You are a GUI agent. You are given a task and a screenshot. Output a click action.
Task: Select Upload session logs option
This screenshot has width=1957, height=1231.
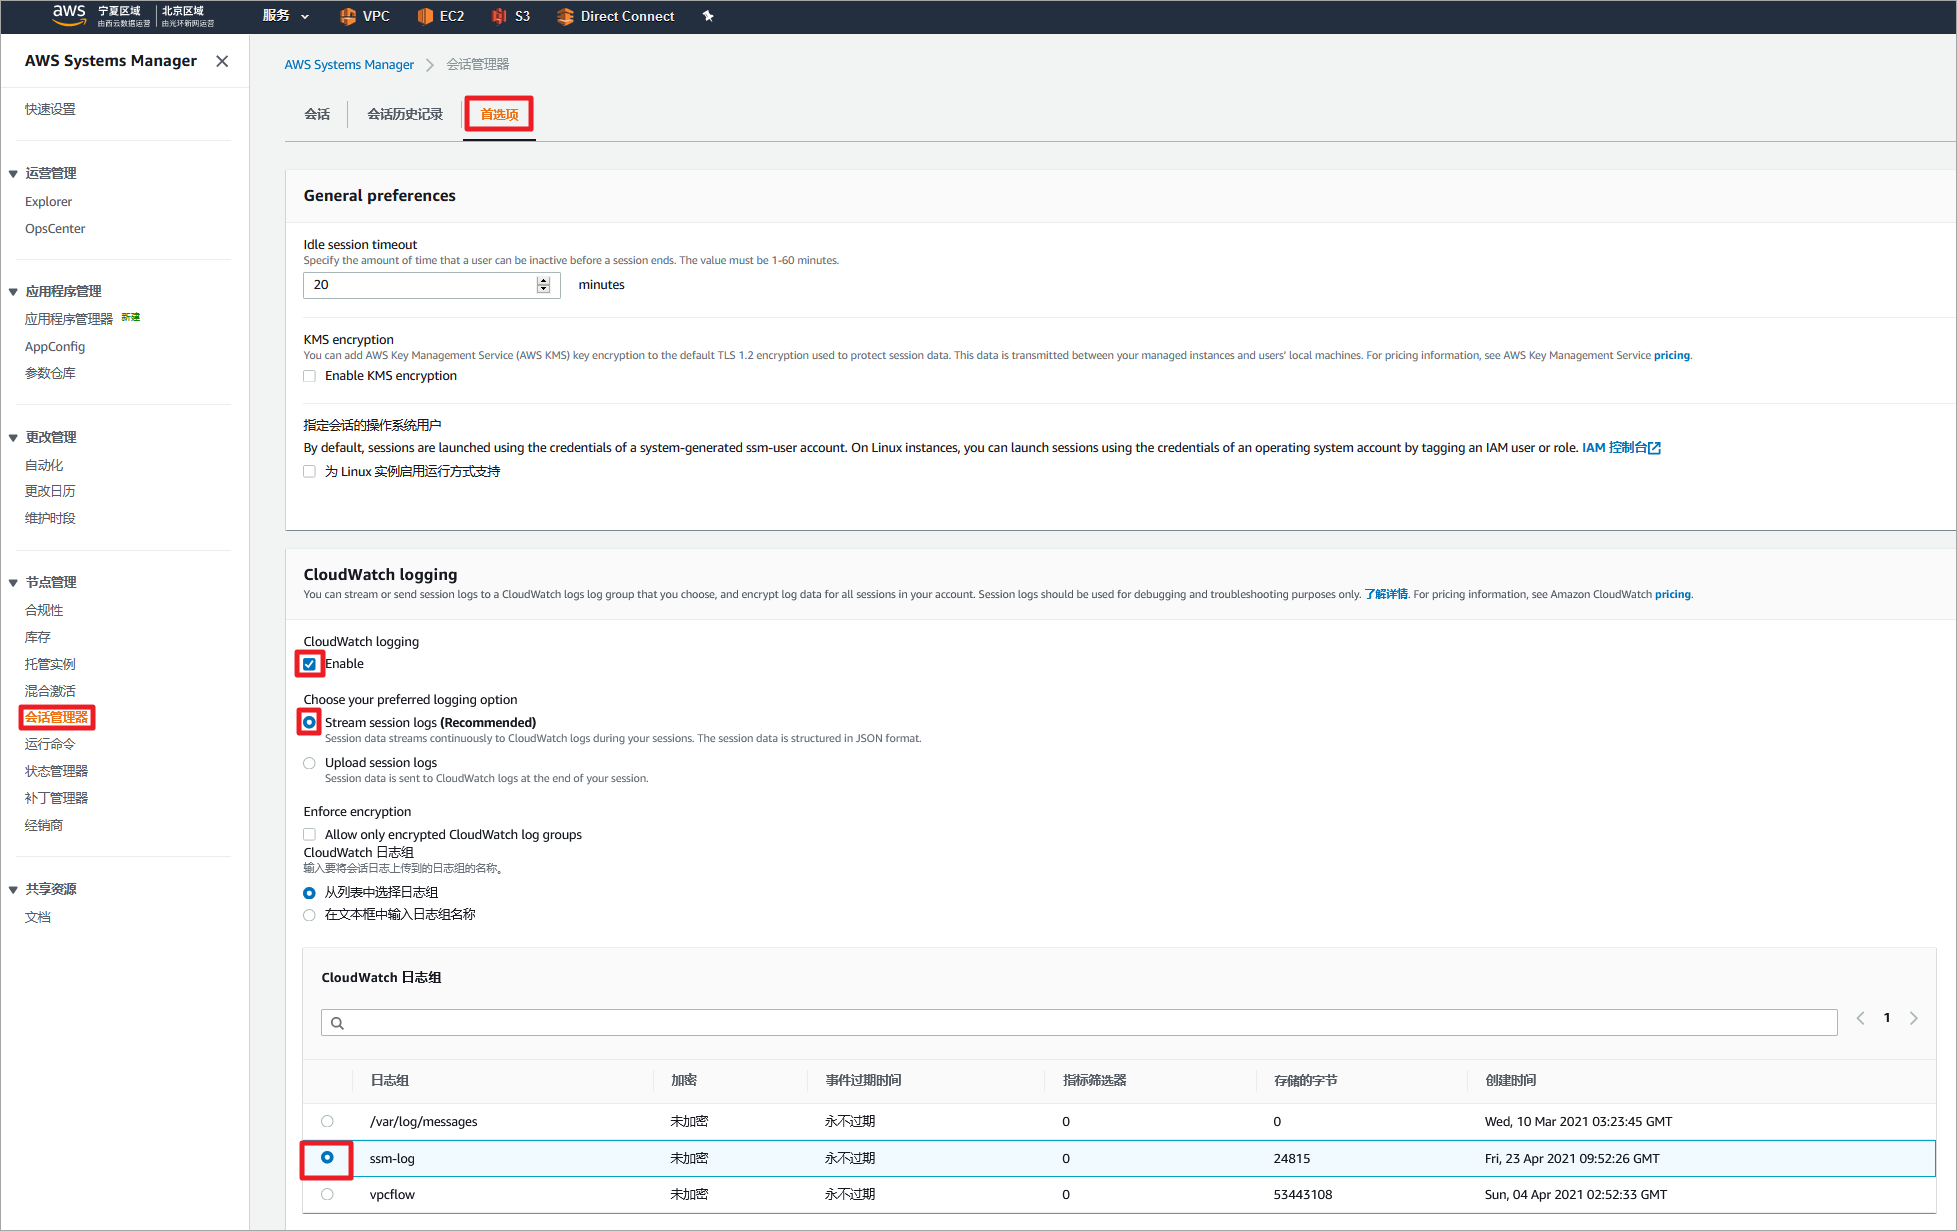[309, 763]
